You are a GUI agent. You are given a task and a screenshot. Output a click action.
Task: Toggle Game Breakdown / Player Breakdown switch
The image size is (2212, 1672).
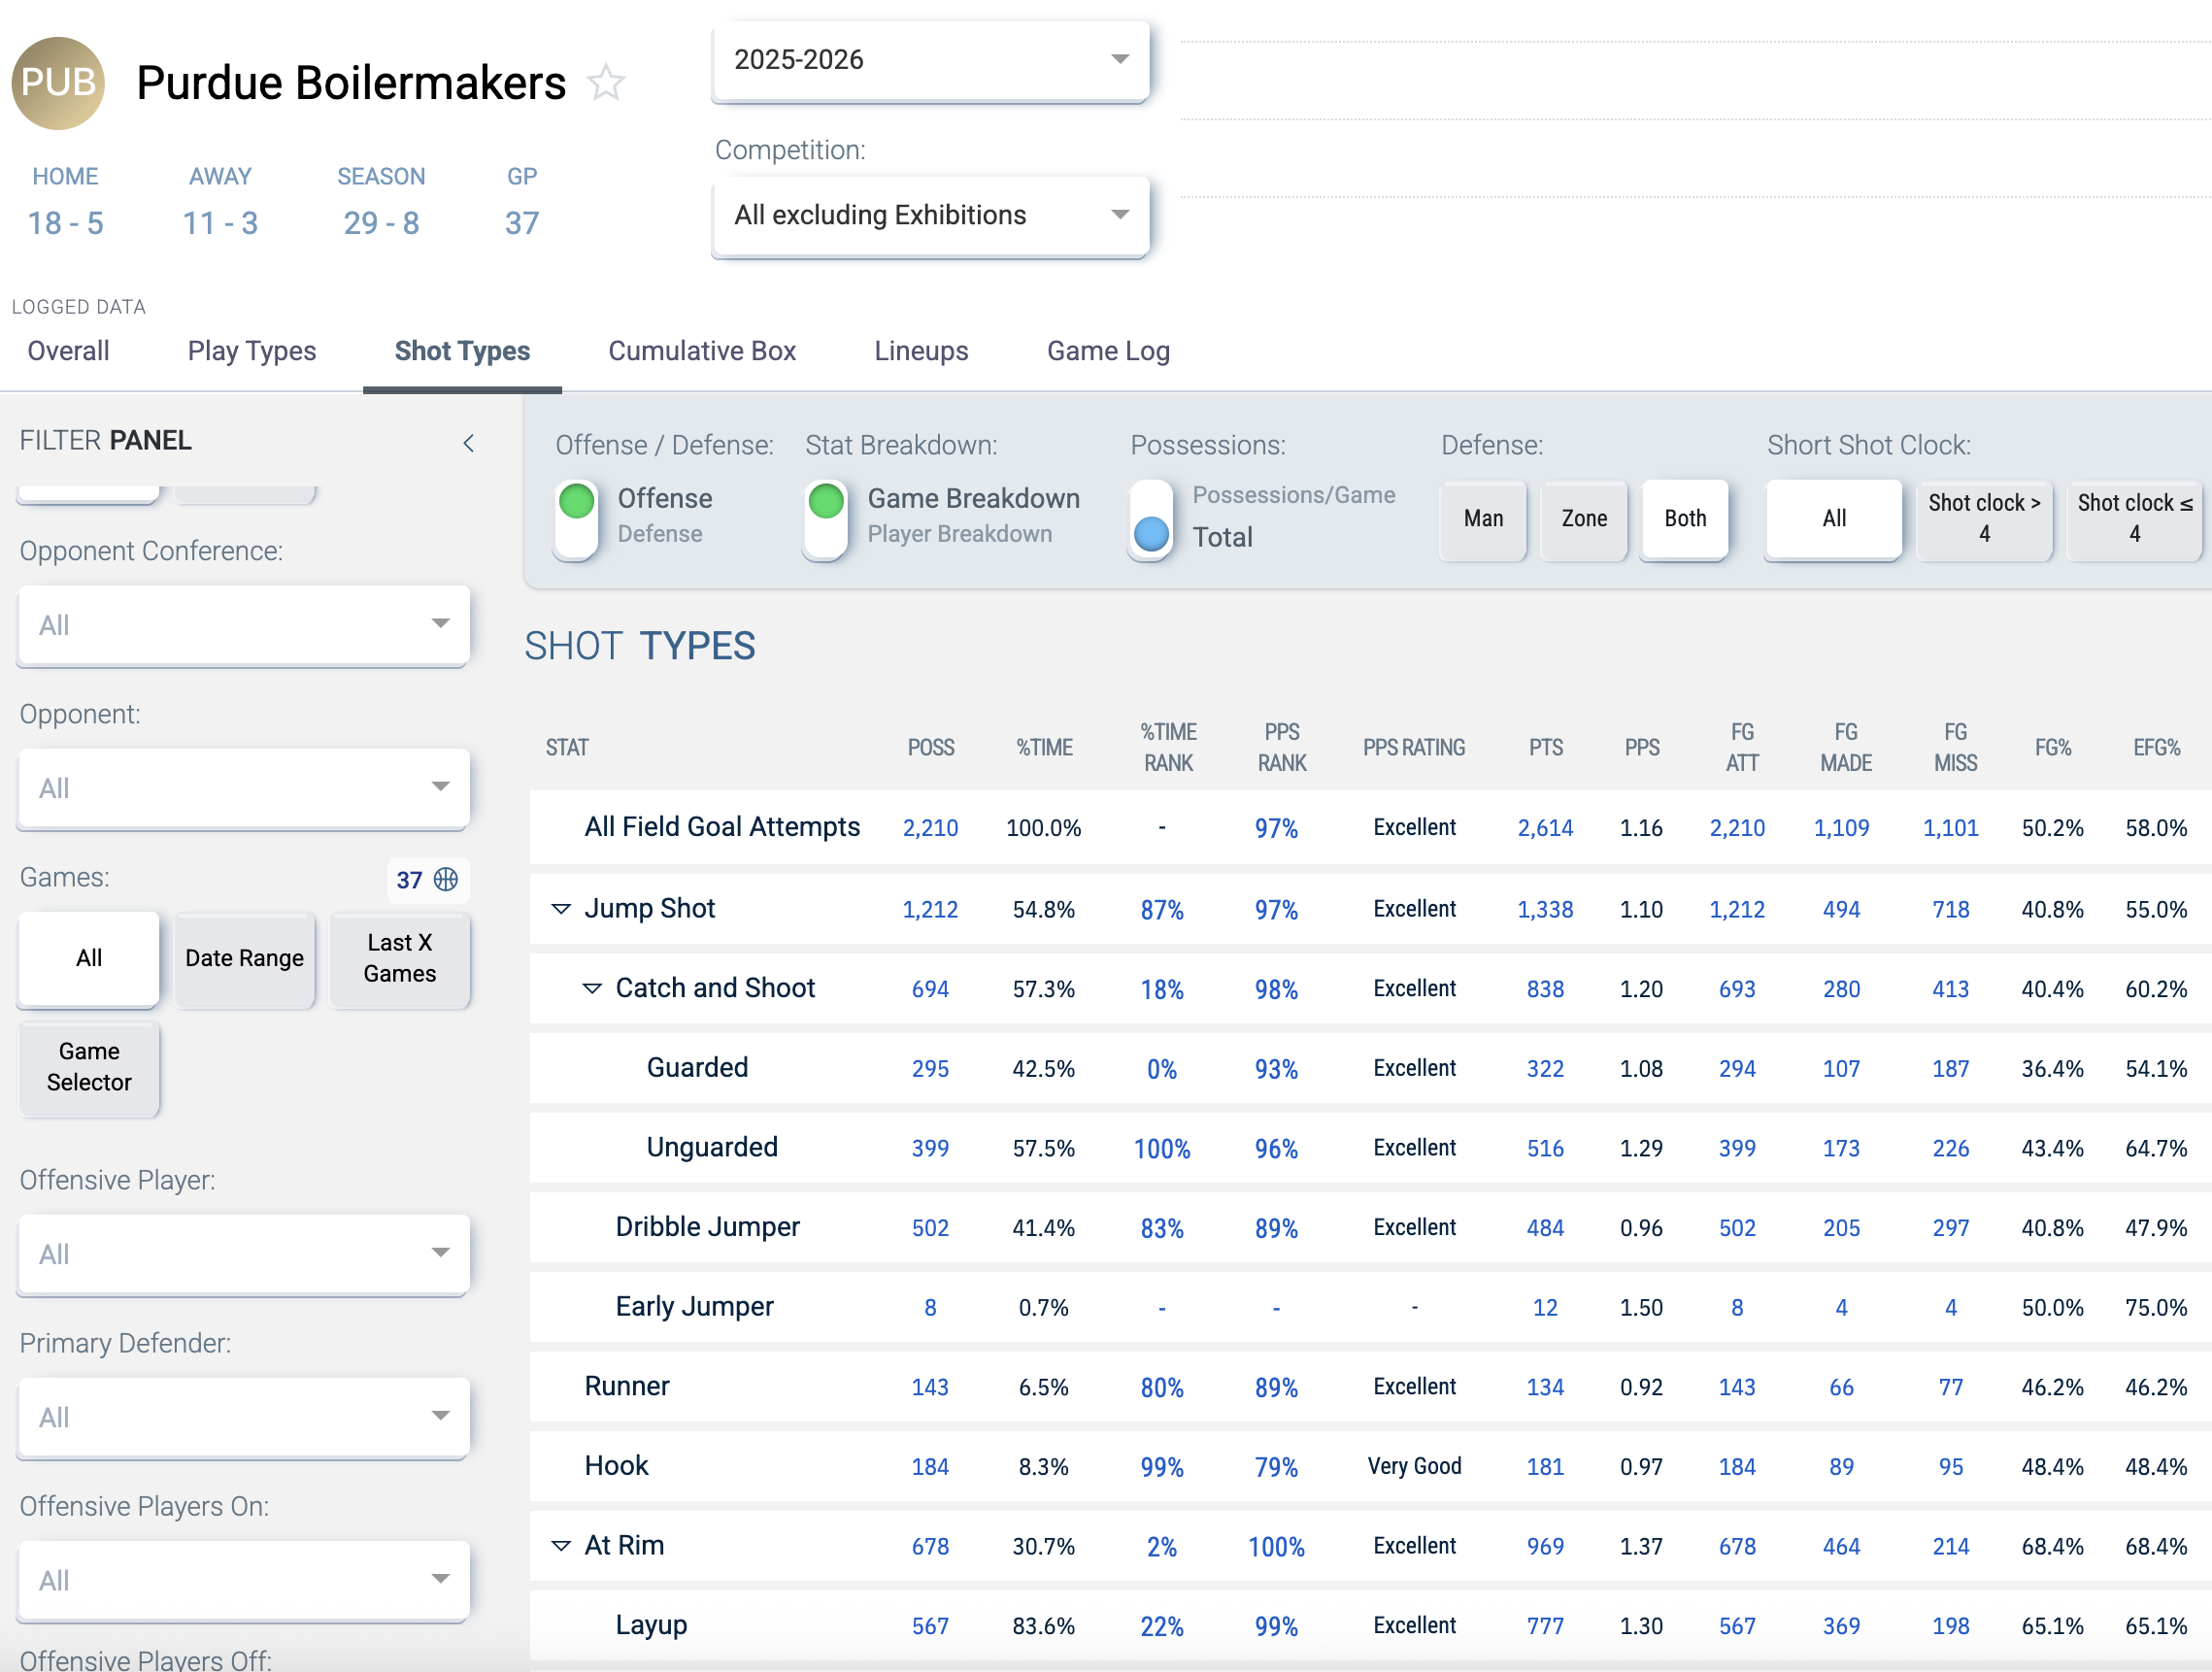(826, 518)
